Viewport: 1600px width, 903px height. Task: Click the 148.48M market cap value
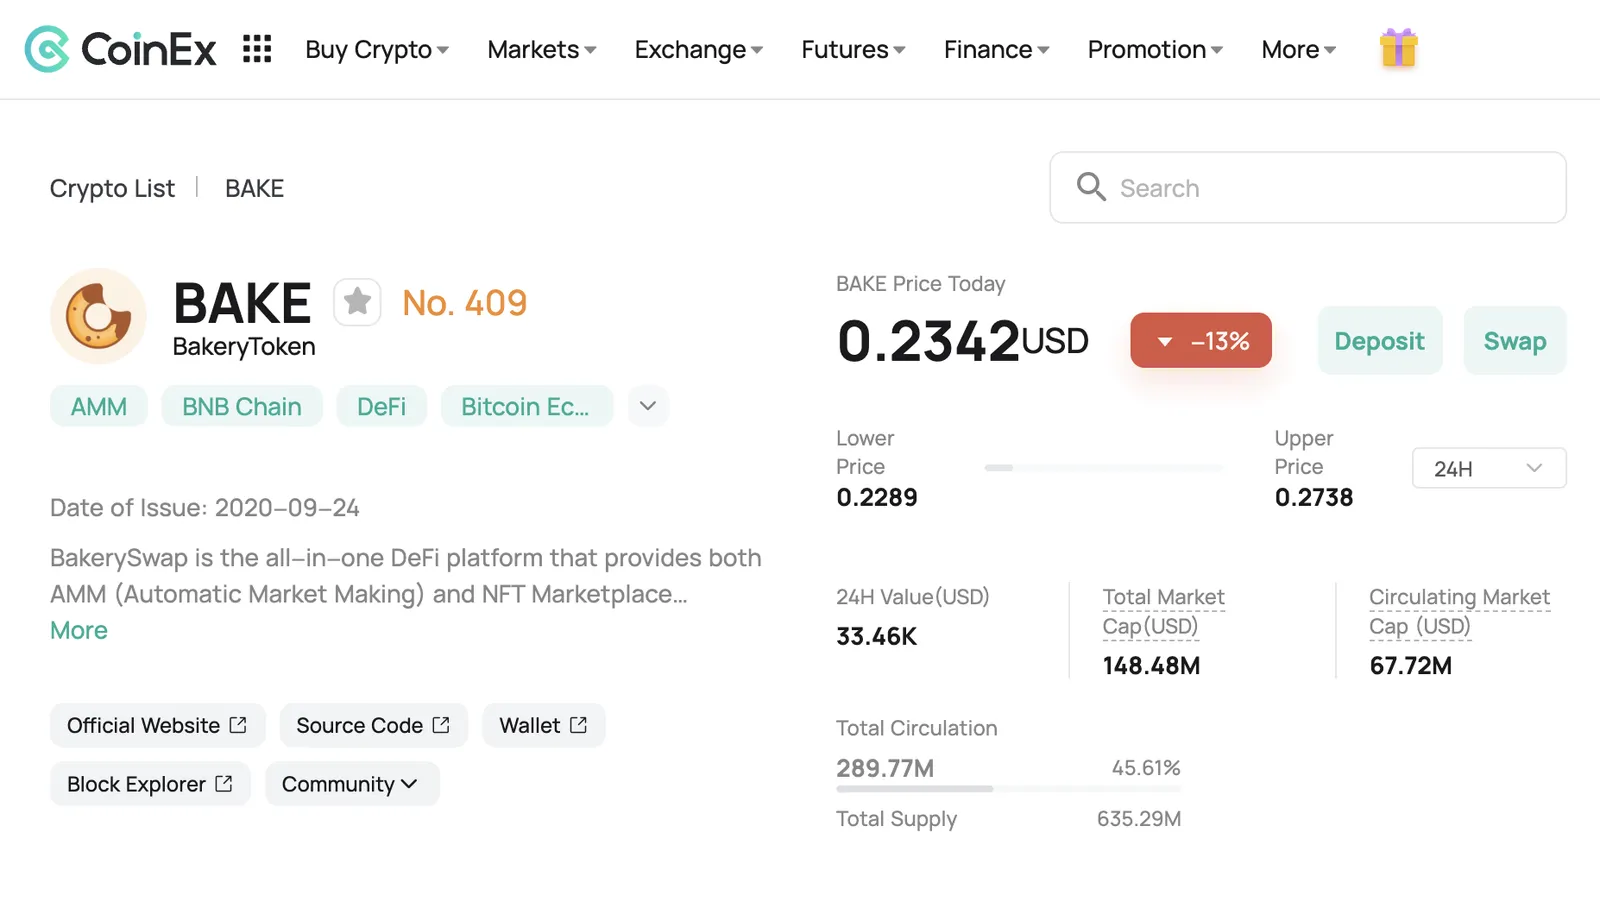click(x=1151, y=665)
